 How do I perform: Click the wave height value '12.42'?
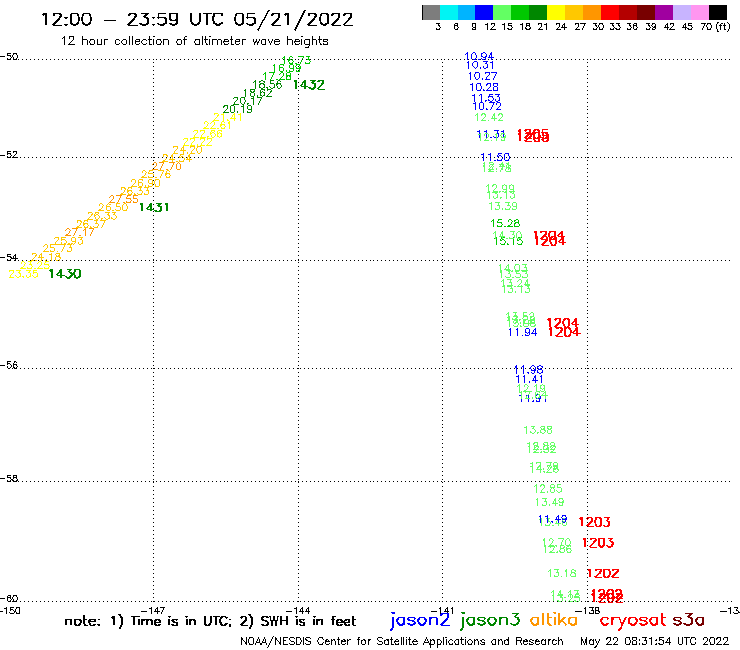point(489,117)
